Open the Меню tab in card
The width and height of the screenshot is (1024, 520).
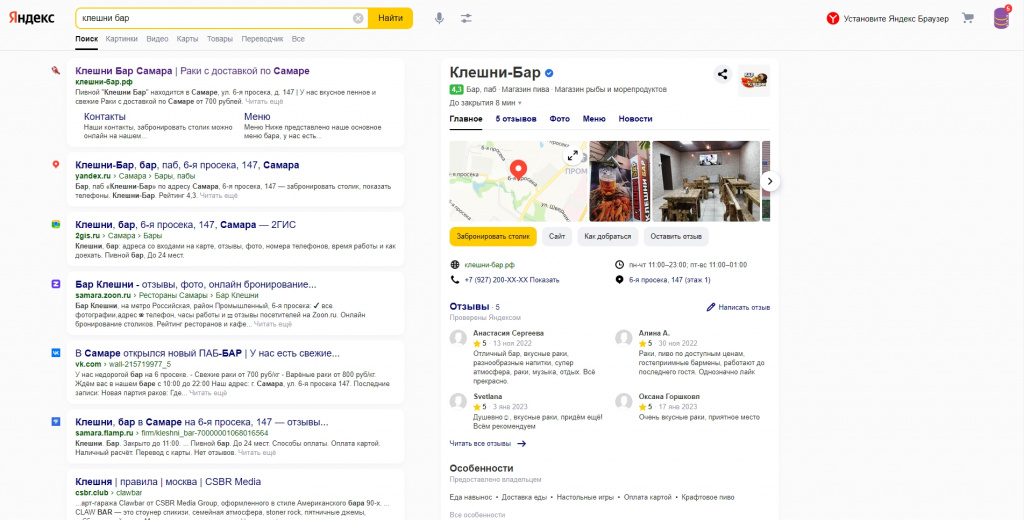point(594,119)
